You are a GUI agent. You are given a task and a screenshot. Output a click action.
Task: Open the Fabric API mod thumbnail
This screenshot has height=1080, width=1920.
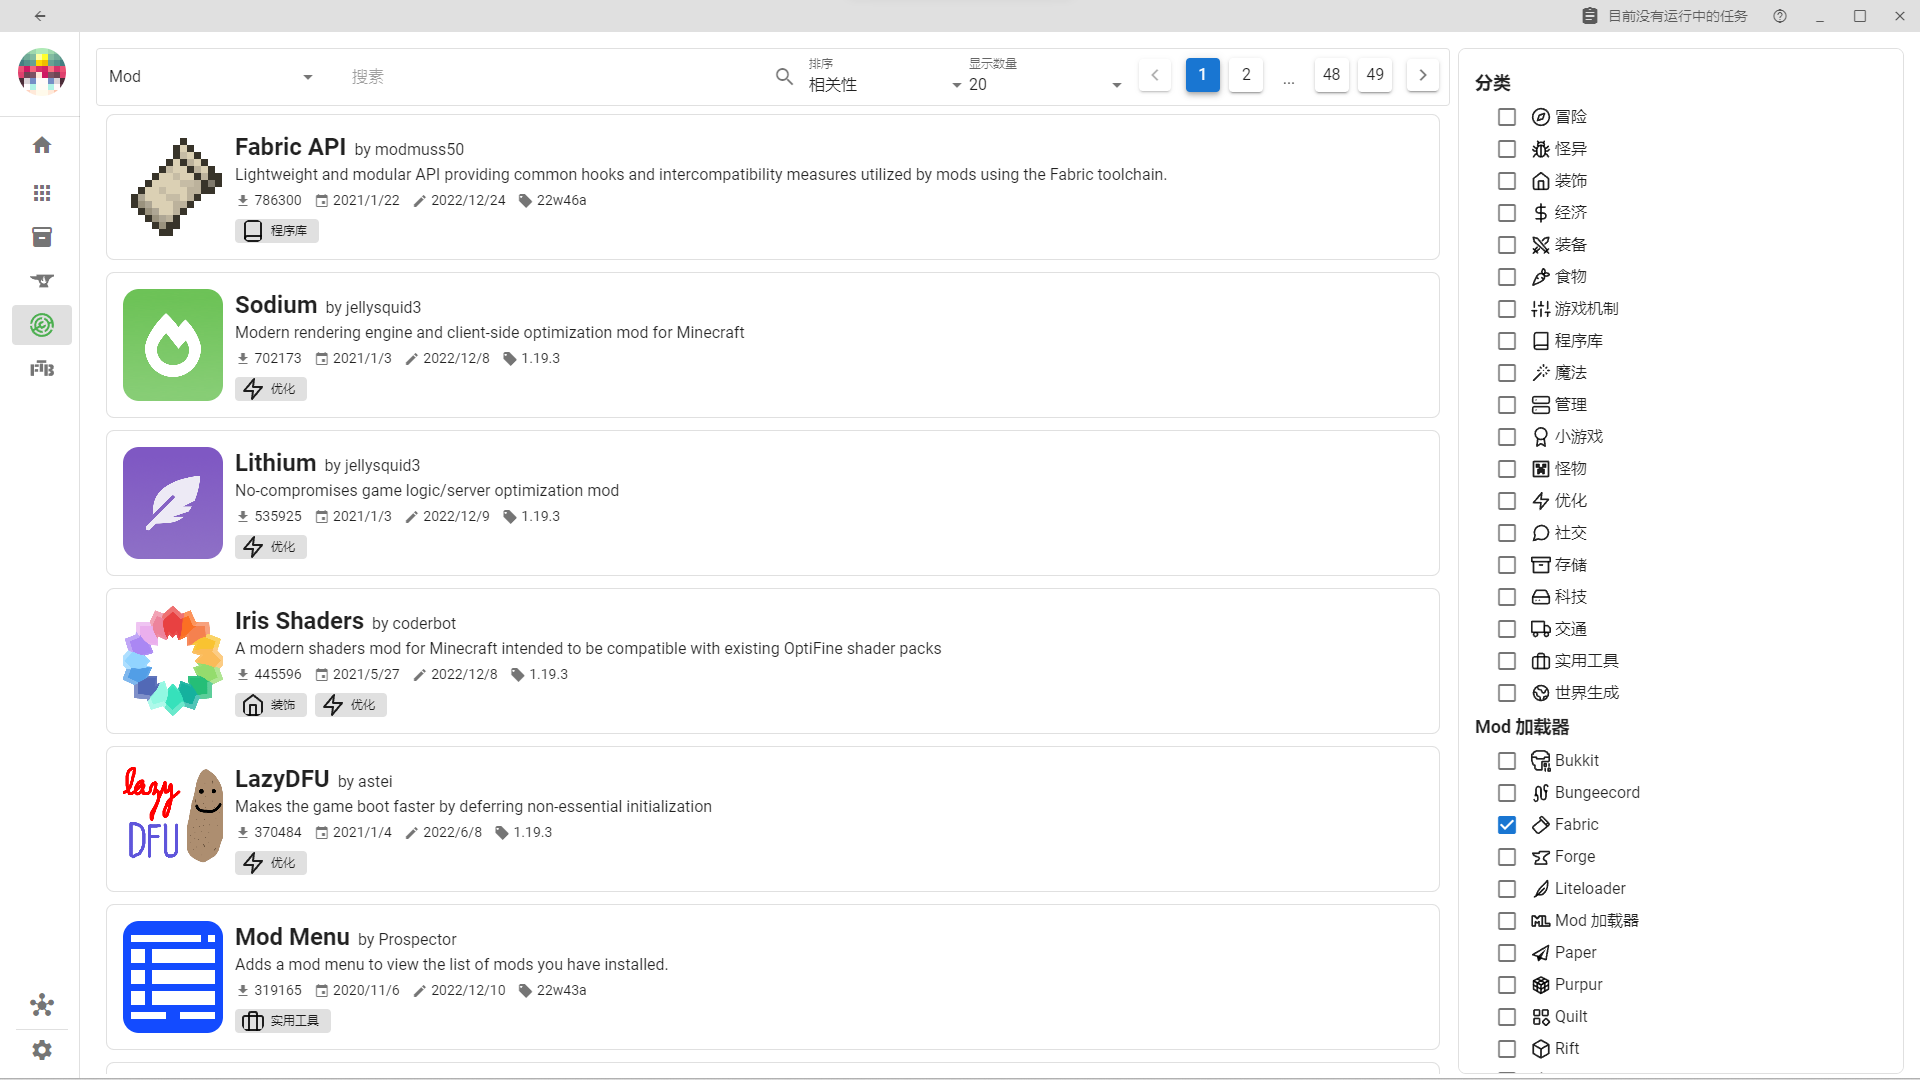(173, 187)
